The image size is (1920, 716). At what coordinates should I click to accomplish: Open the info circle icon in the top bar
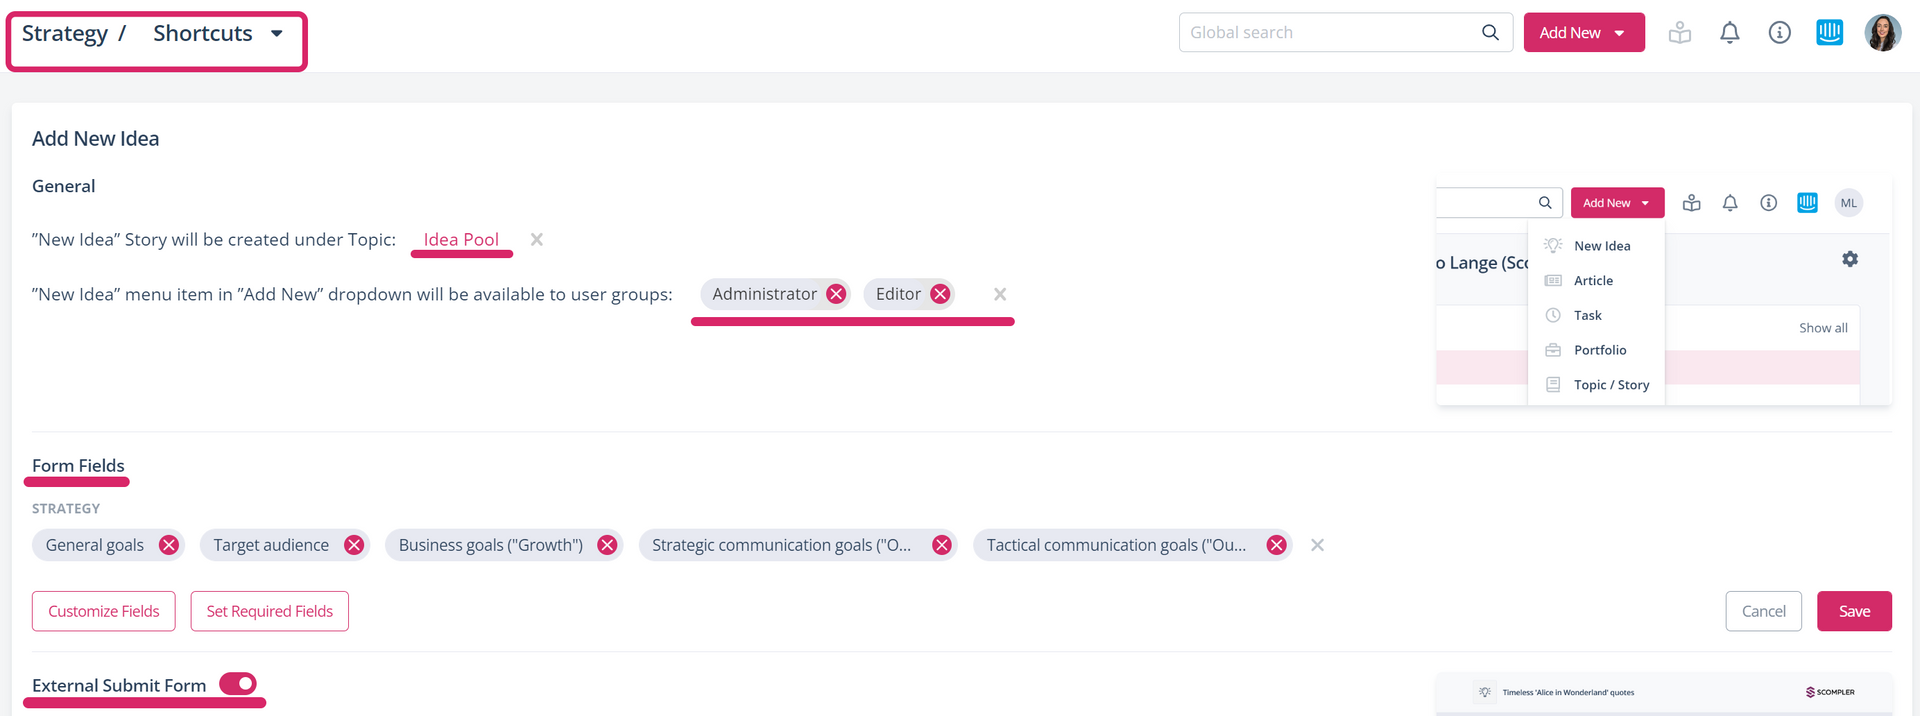[x=1779, y=33]
